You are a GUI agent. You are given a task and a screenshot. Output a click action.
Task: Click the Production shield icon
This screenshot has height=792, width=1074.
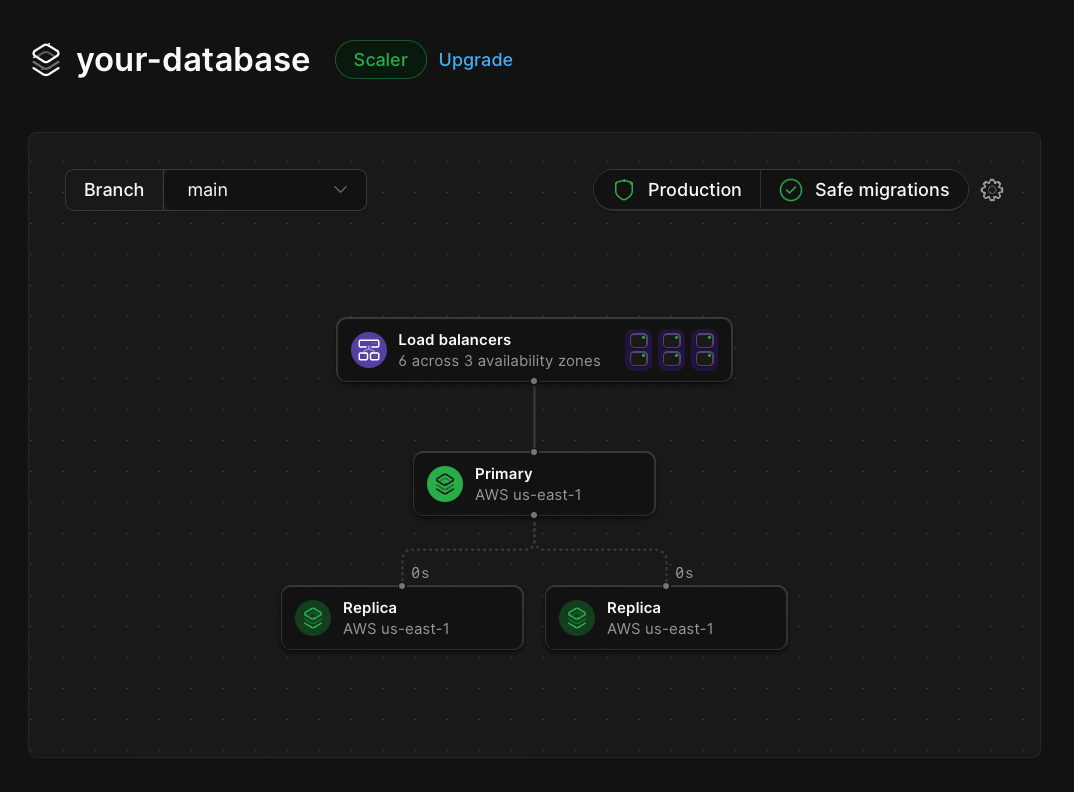[623, 189]
